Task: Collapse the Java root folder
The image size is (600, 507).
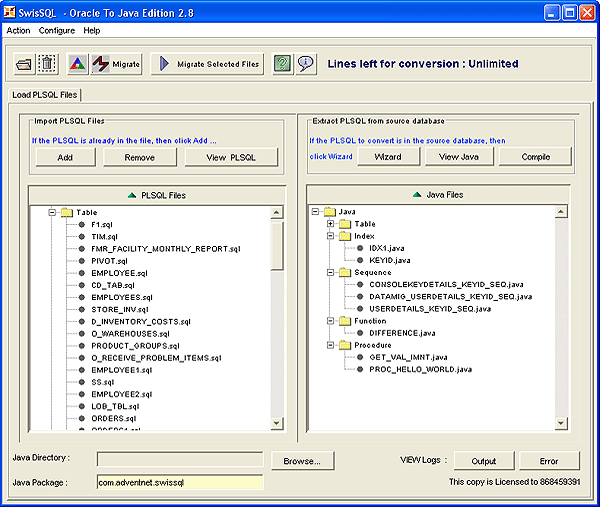Action: pyautogui.click(x=315, y=211)
